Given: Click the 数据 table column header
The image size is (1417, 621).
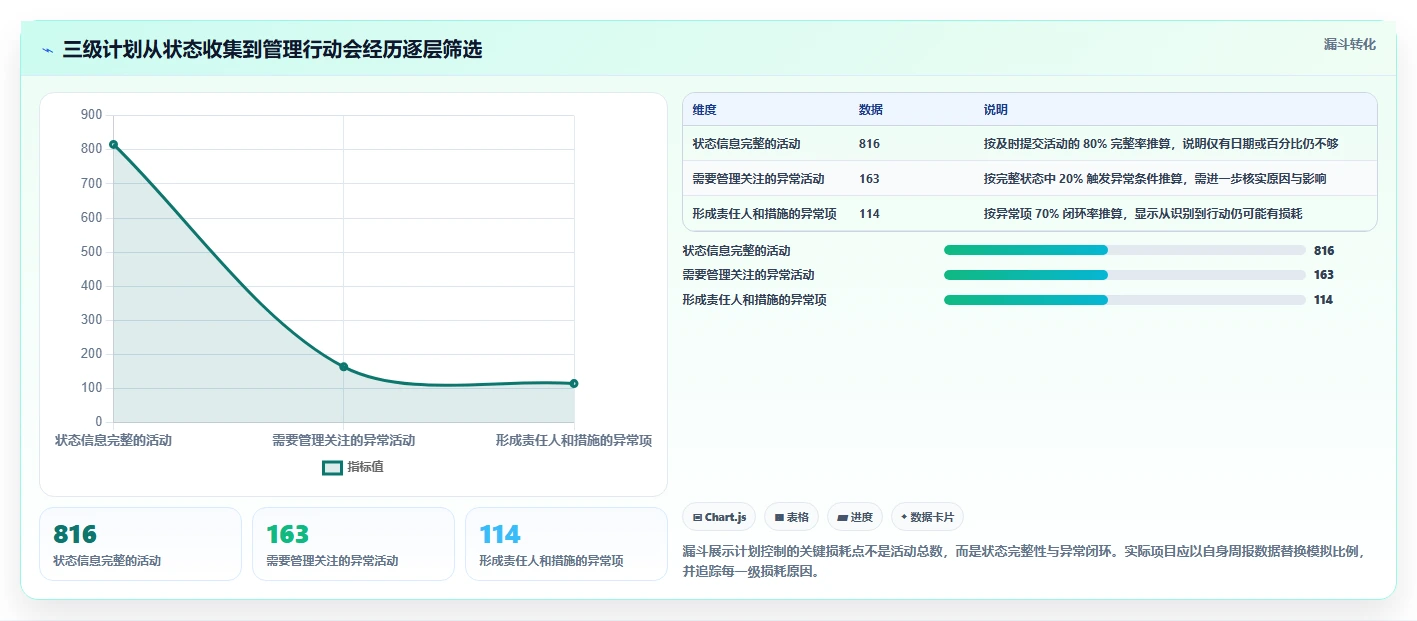Looking at the screenshot, I should click(x=870, y=110).
